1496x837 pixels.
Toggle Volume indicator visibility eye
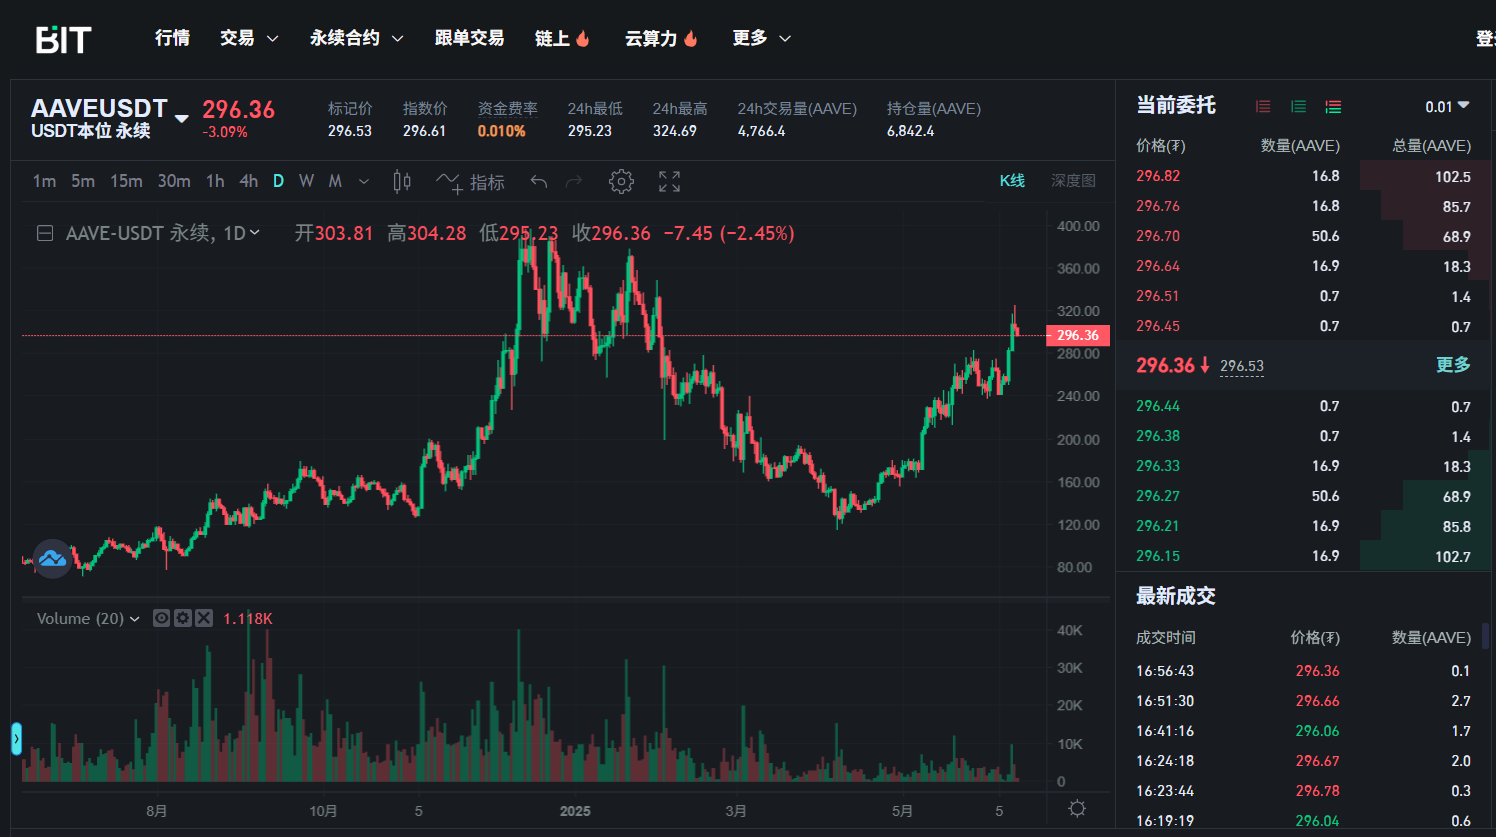click(x=161, y=618)
